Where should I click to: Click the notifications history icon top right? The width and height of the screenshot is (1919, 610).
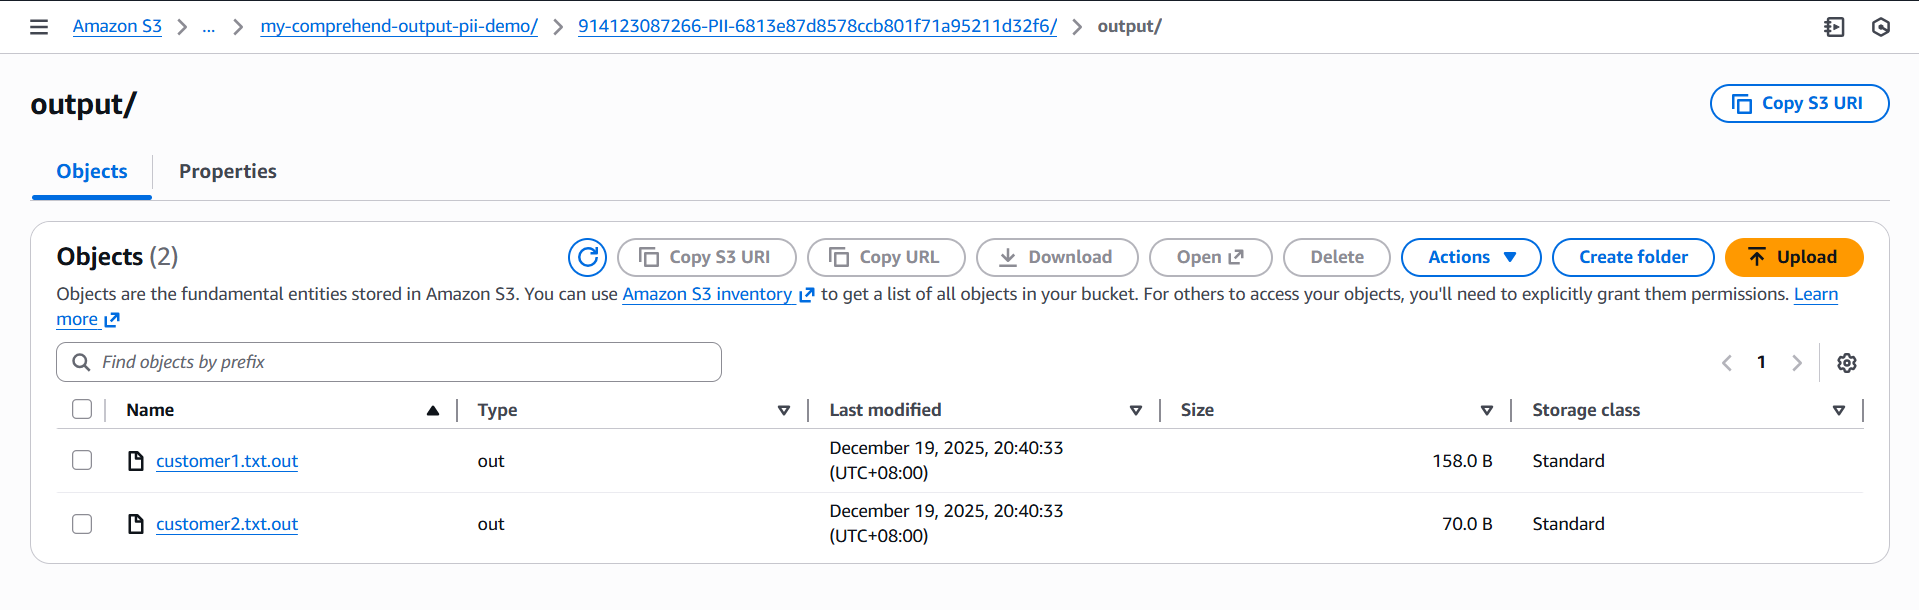[1881, 27]
